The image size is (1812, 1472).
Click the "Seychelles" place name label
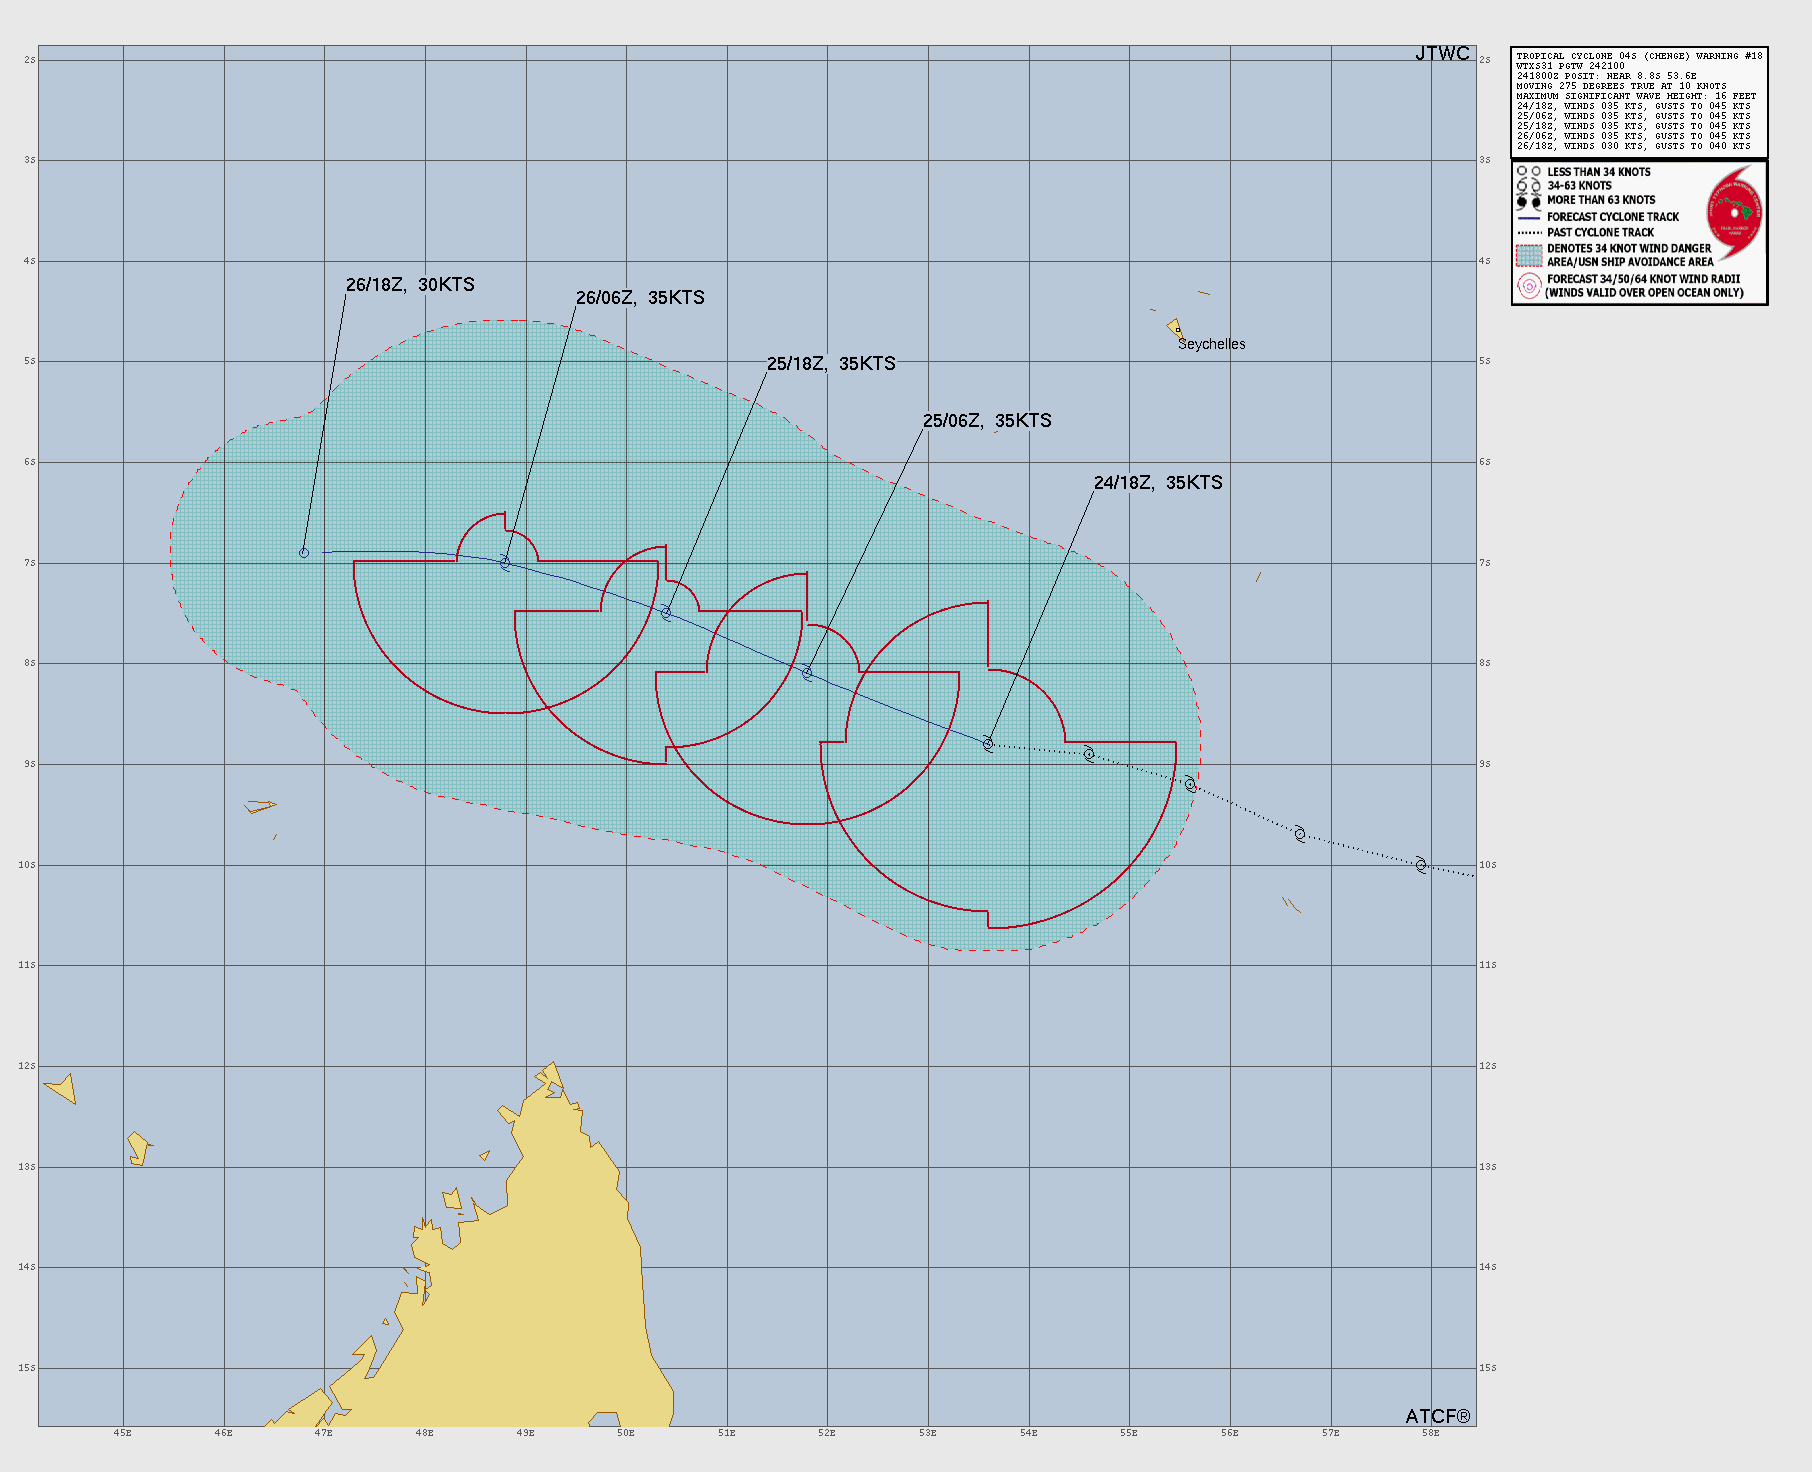1211,344
